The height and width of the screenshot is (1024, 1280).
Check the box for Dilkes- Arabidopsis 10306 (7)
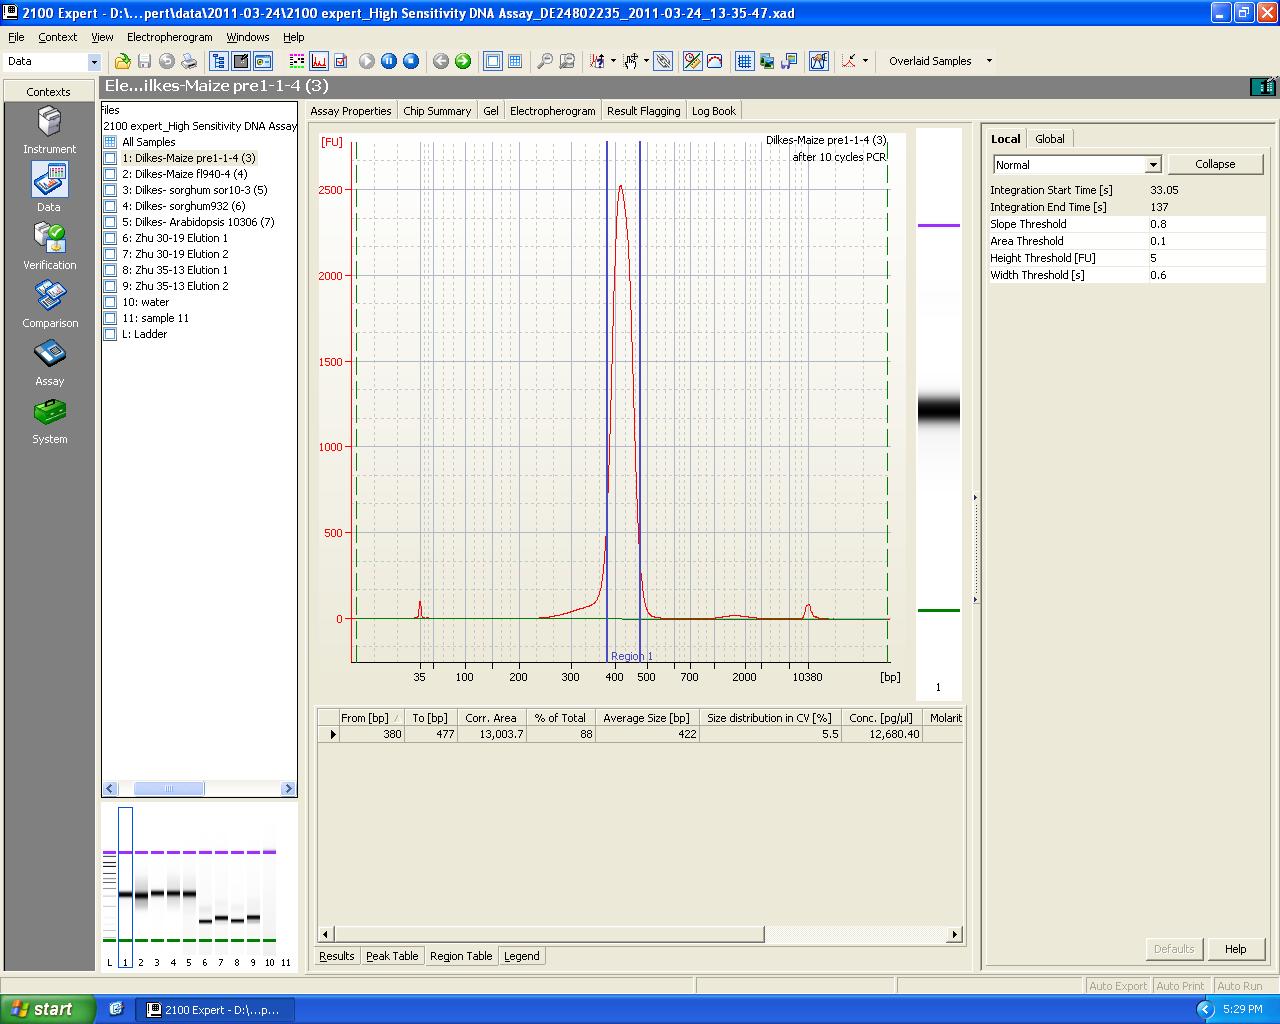pyautogui.click(x=110, y=222)
